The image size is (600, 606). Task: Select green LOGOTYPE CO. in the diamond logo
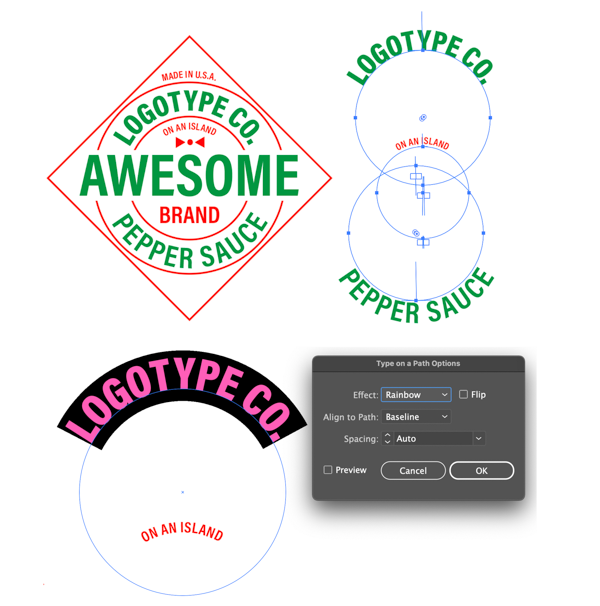click(x=186, y=118)
